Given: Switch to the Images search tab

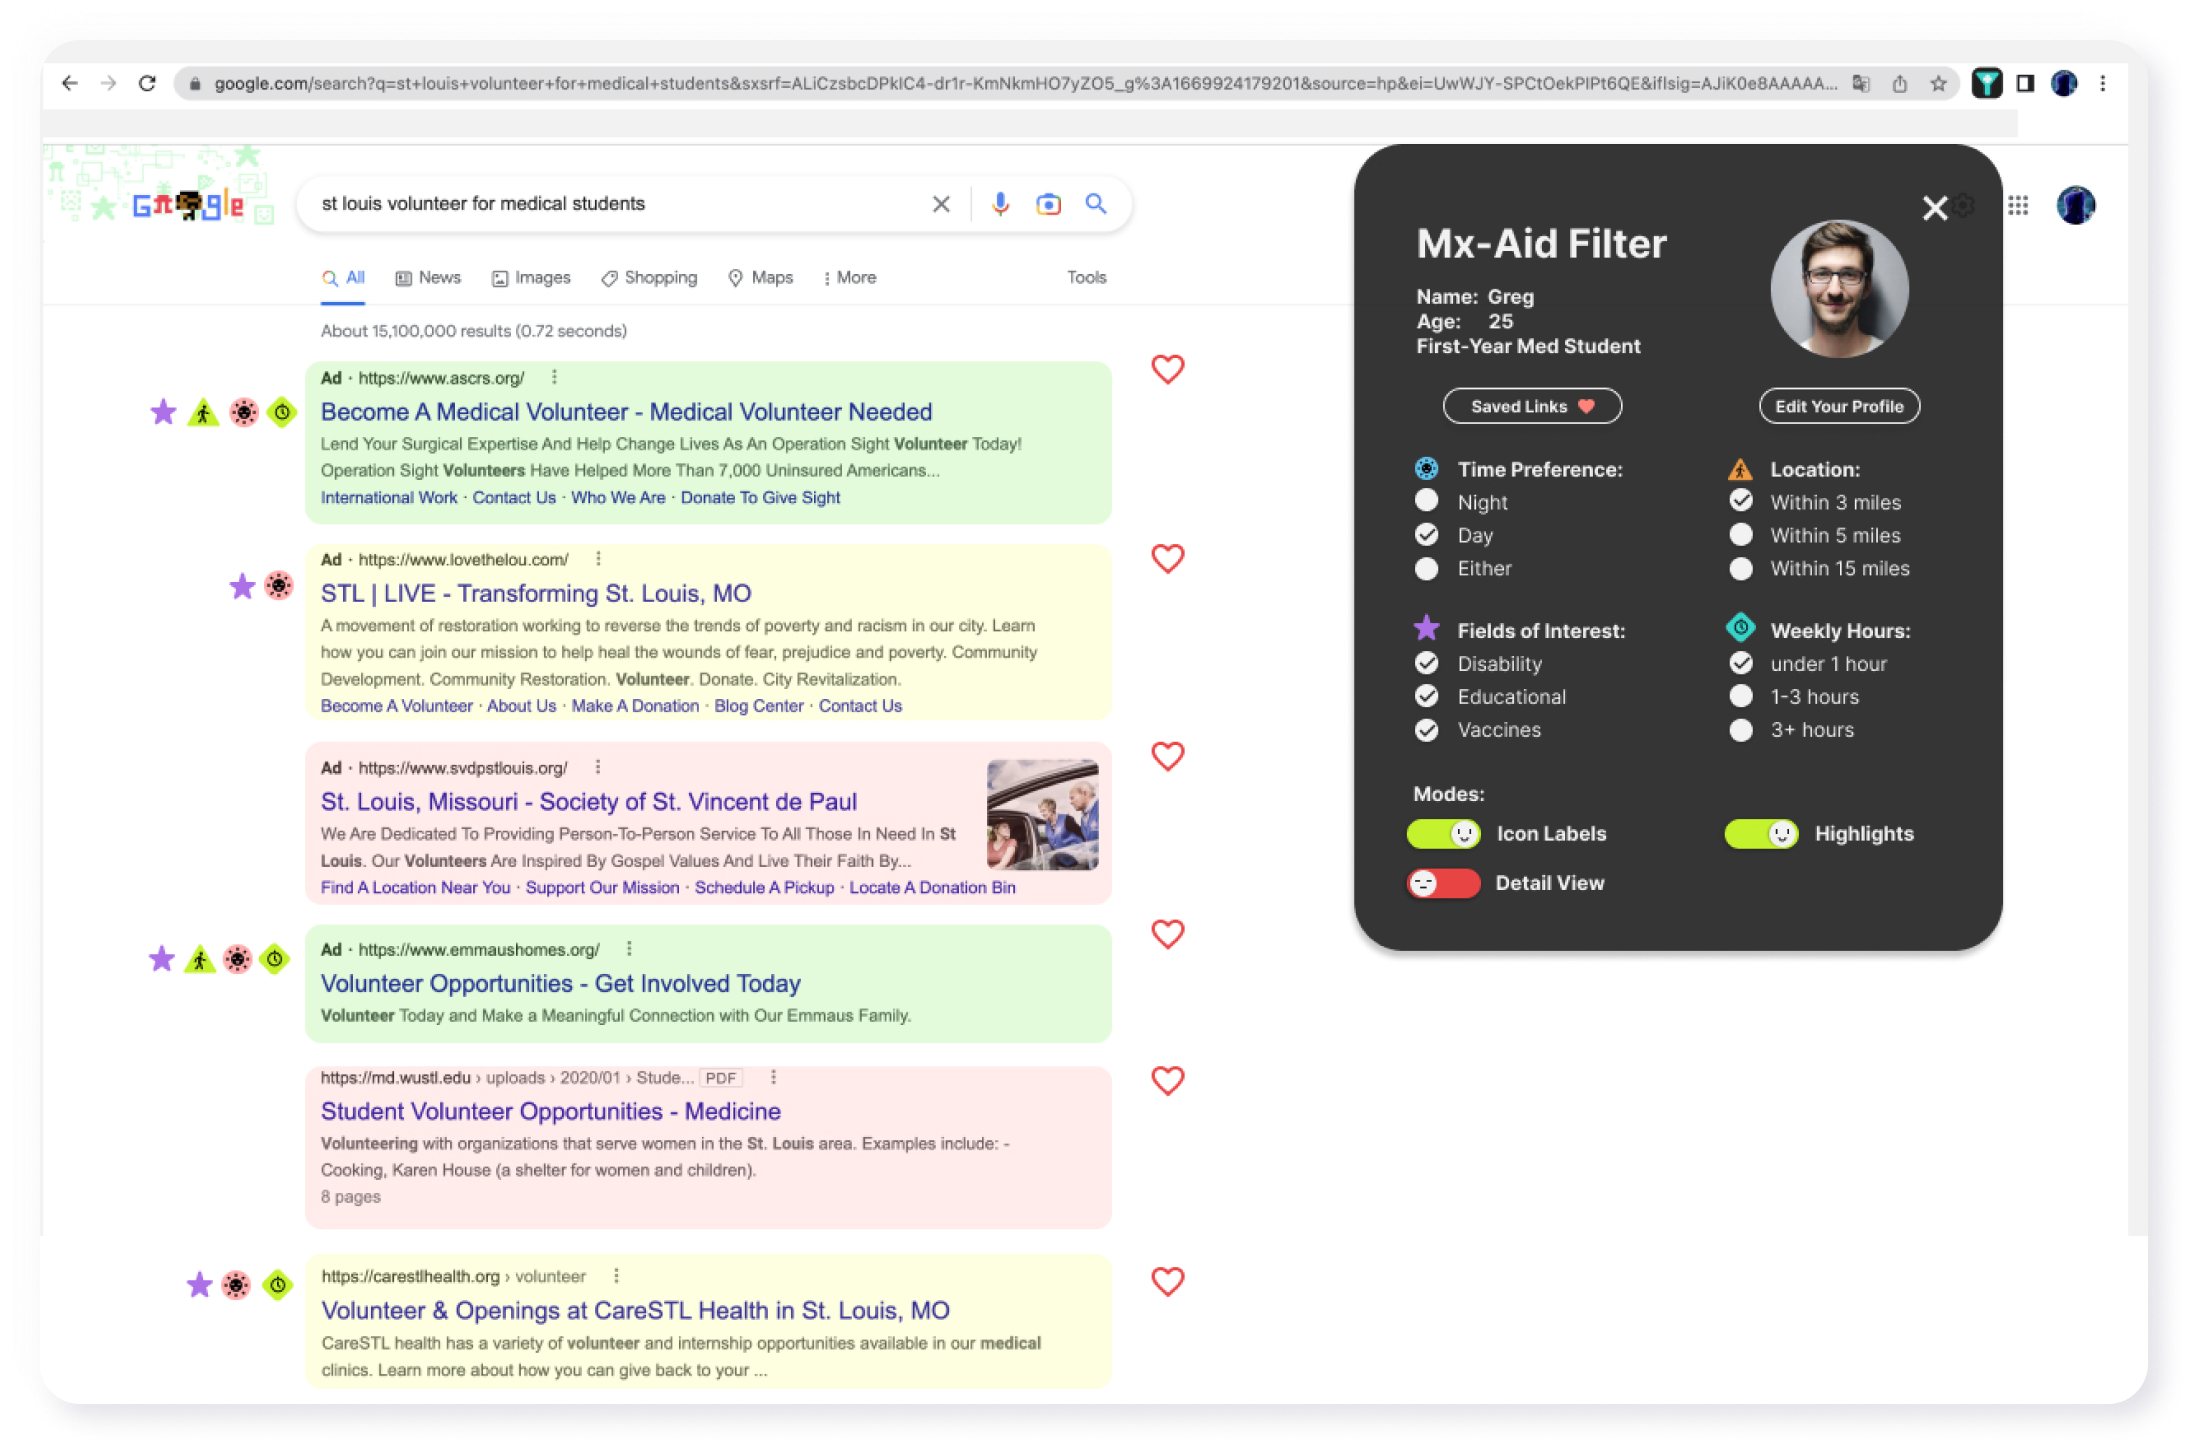Looking at the screenshot, I should [x=531, y=278].
